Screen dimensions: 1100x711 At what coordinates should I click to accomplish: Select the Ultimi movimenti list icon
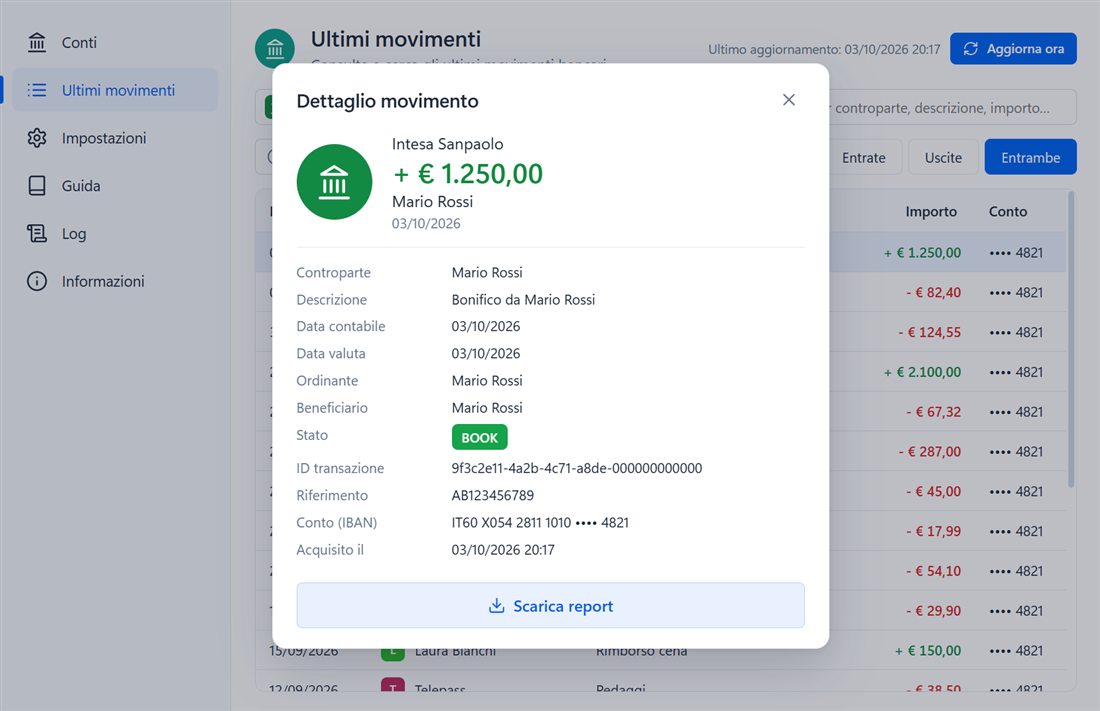pyautogui.click(x=36, y=91)
